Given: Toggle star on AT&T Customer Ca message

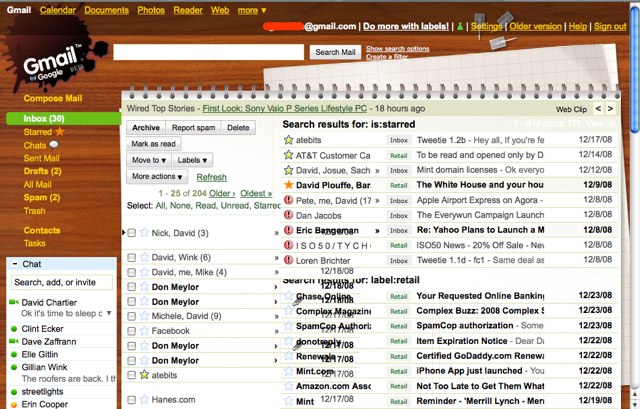Looking at the screenshot, I should click(289, 155).
